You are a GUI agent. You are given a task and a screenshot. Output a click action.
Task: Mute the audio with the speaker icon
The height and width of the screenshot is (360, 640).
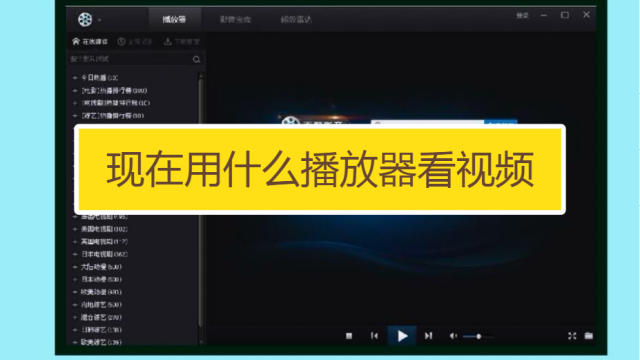coord(453,336)
